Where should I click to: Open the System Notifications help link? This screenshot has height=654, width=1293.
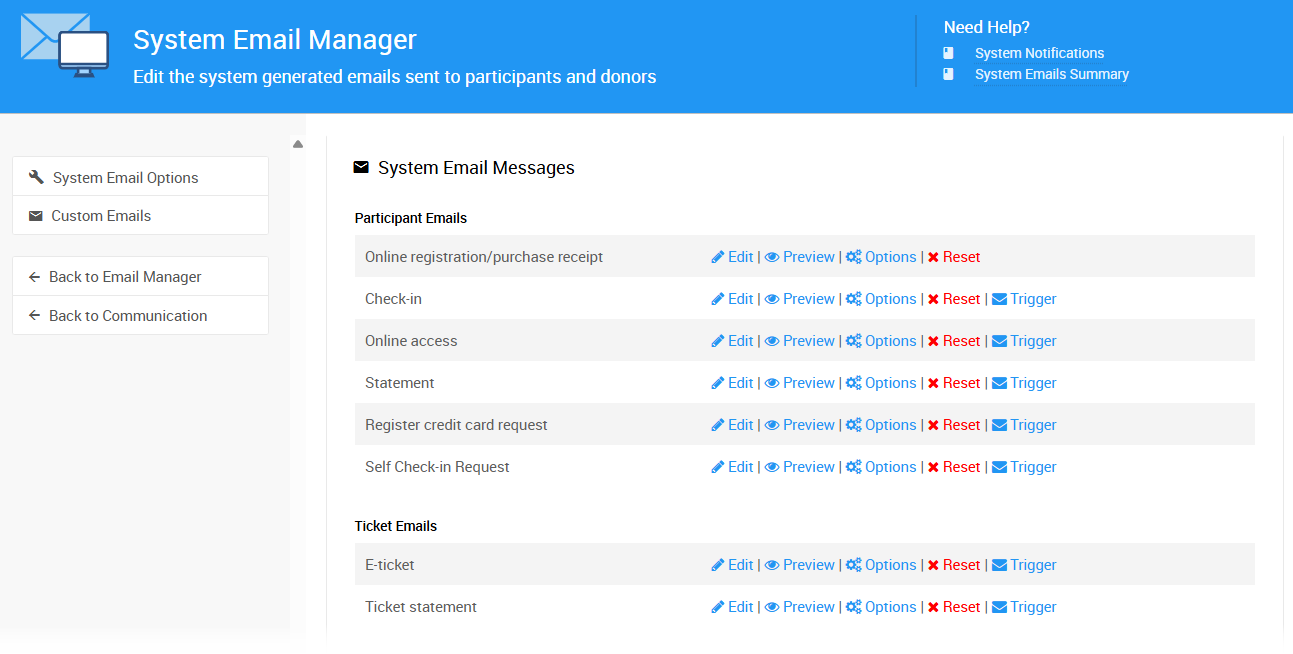point(1039,53)
